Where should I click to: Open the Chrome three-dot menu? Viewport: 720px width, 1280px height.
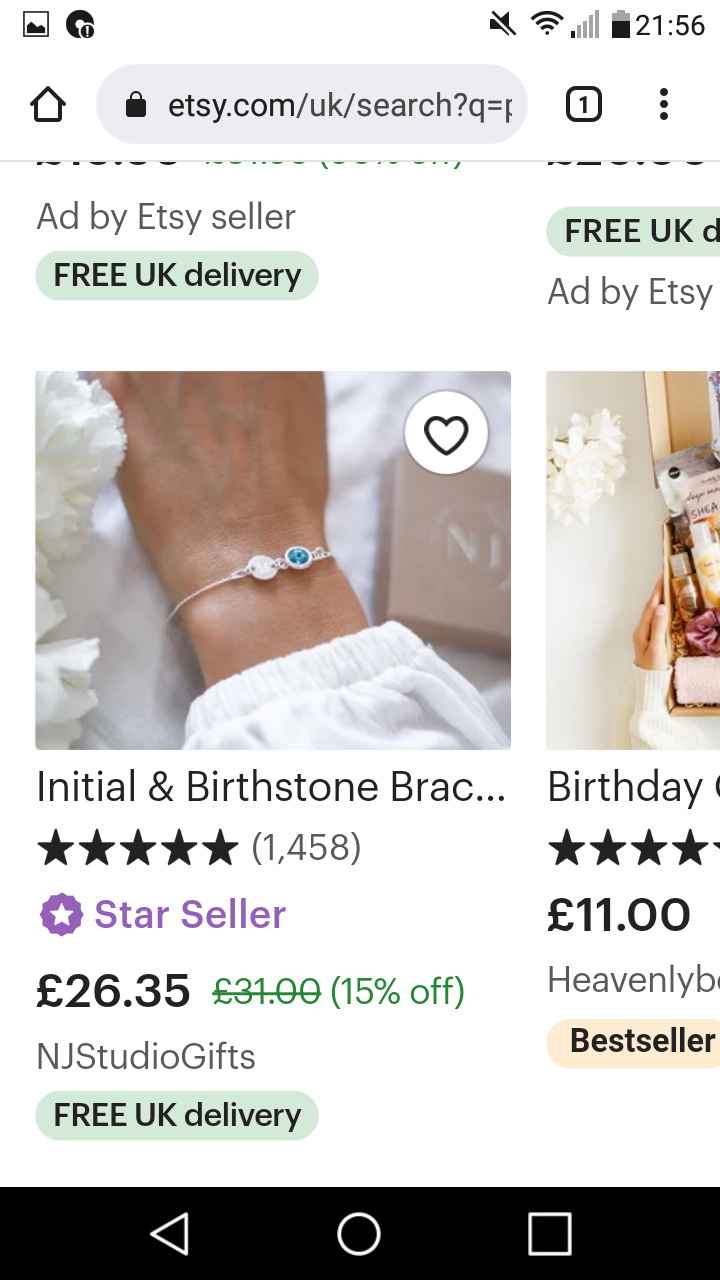tap(663, 104)
